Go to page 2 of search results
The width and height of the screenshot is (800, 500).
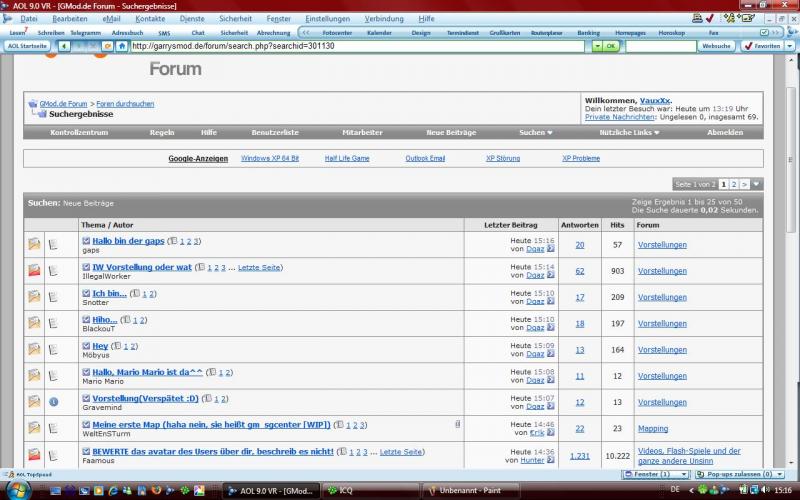pyautogui.click(x=733, y=184)
